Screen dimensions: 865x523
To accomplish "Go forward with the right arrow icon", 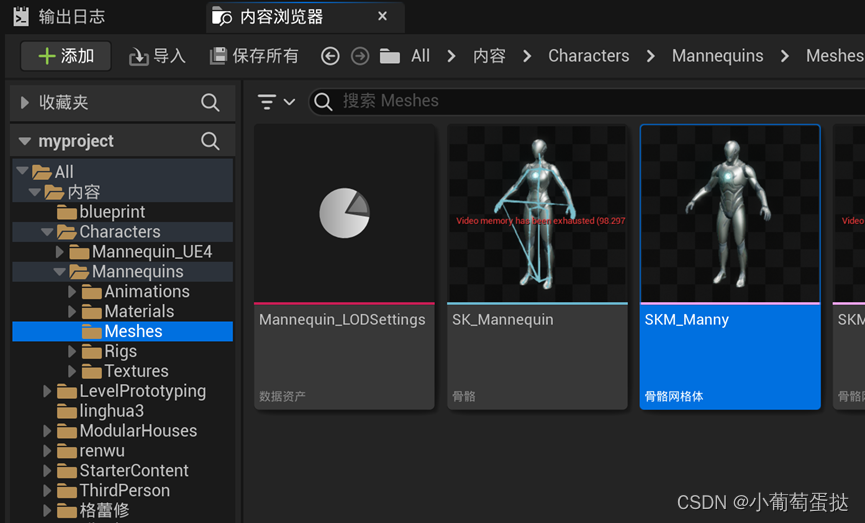I will (x=360, y=56).
